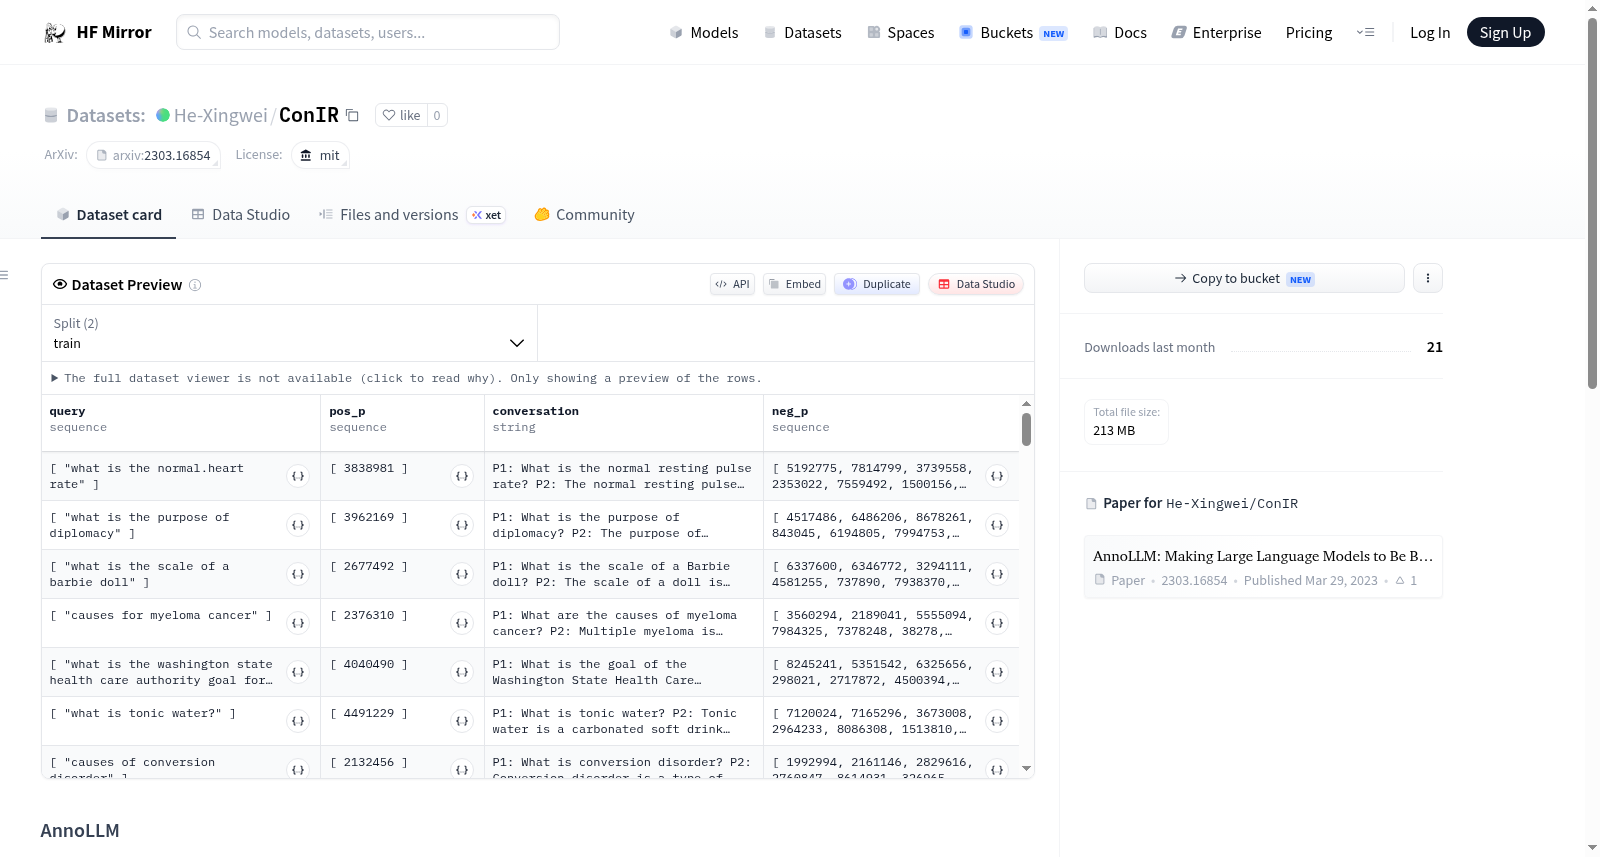Go to Datasets in the top navigation
Screen dimensions: 1600x857
point(803,33)
